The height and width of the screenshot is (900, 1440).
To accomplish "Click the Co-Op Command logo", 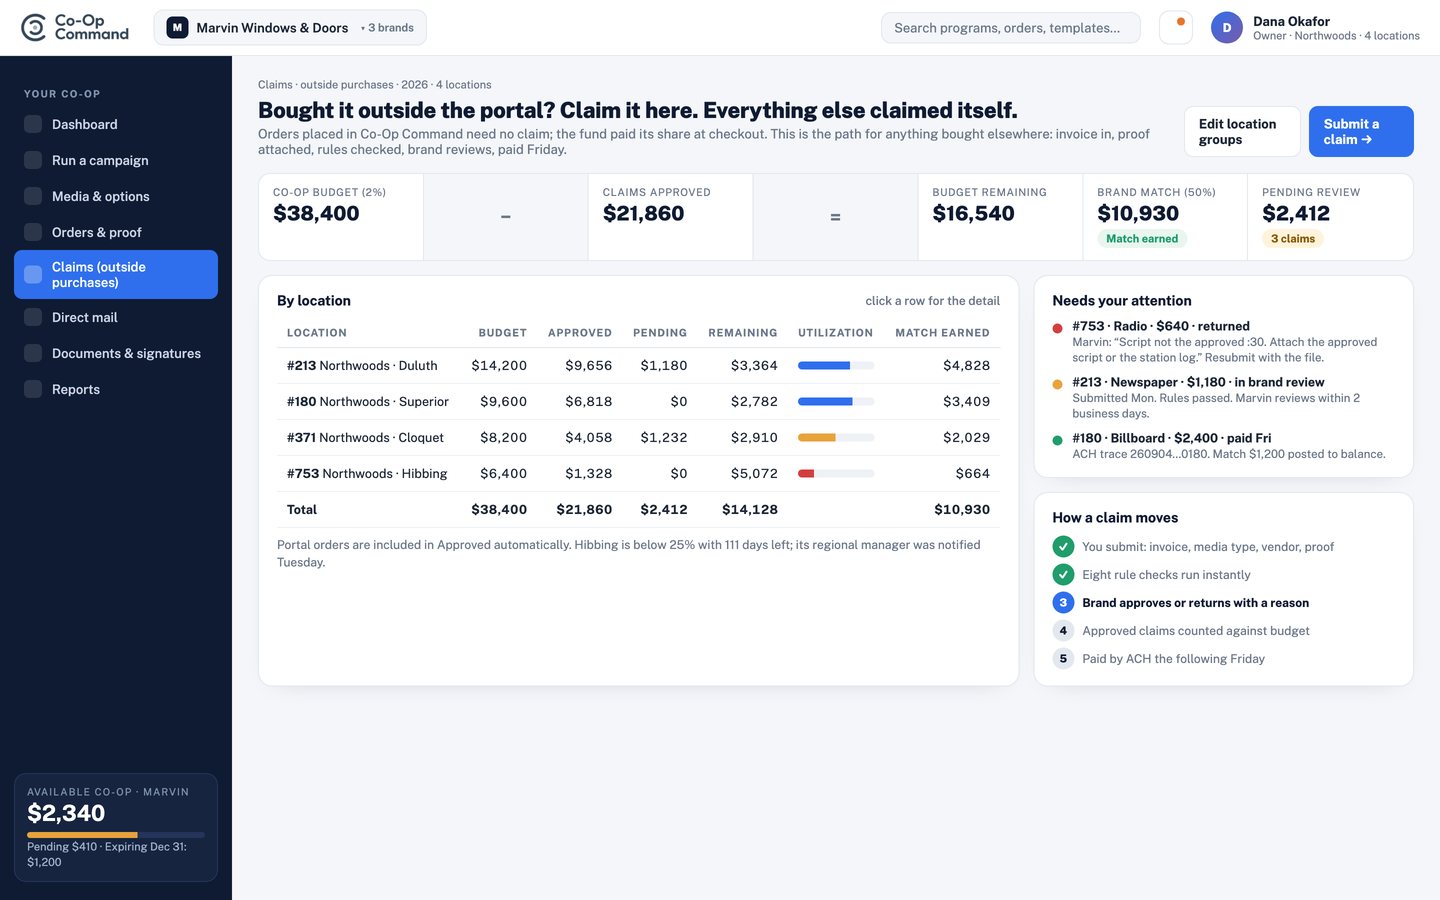I will click(75, 27).
